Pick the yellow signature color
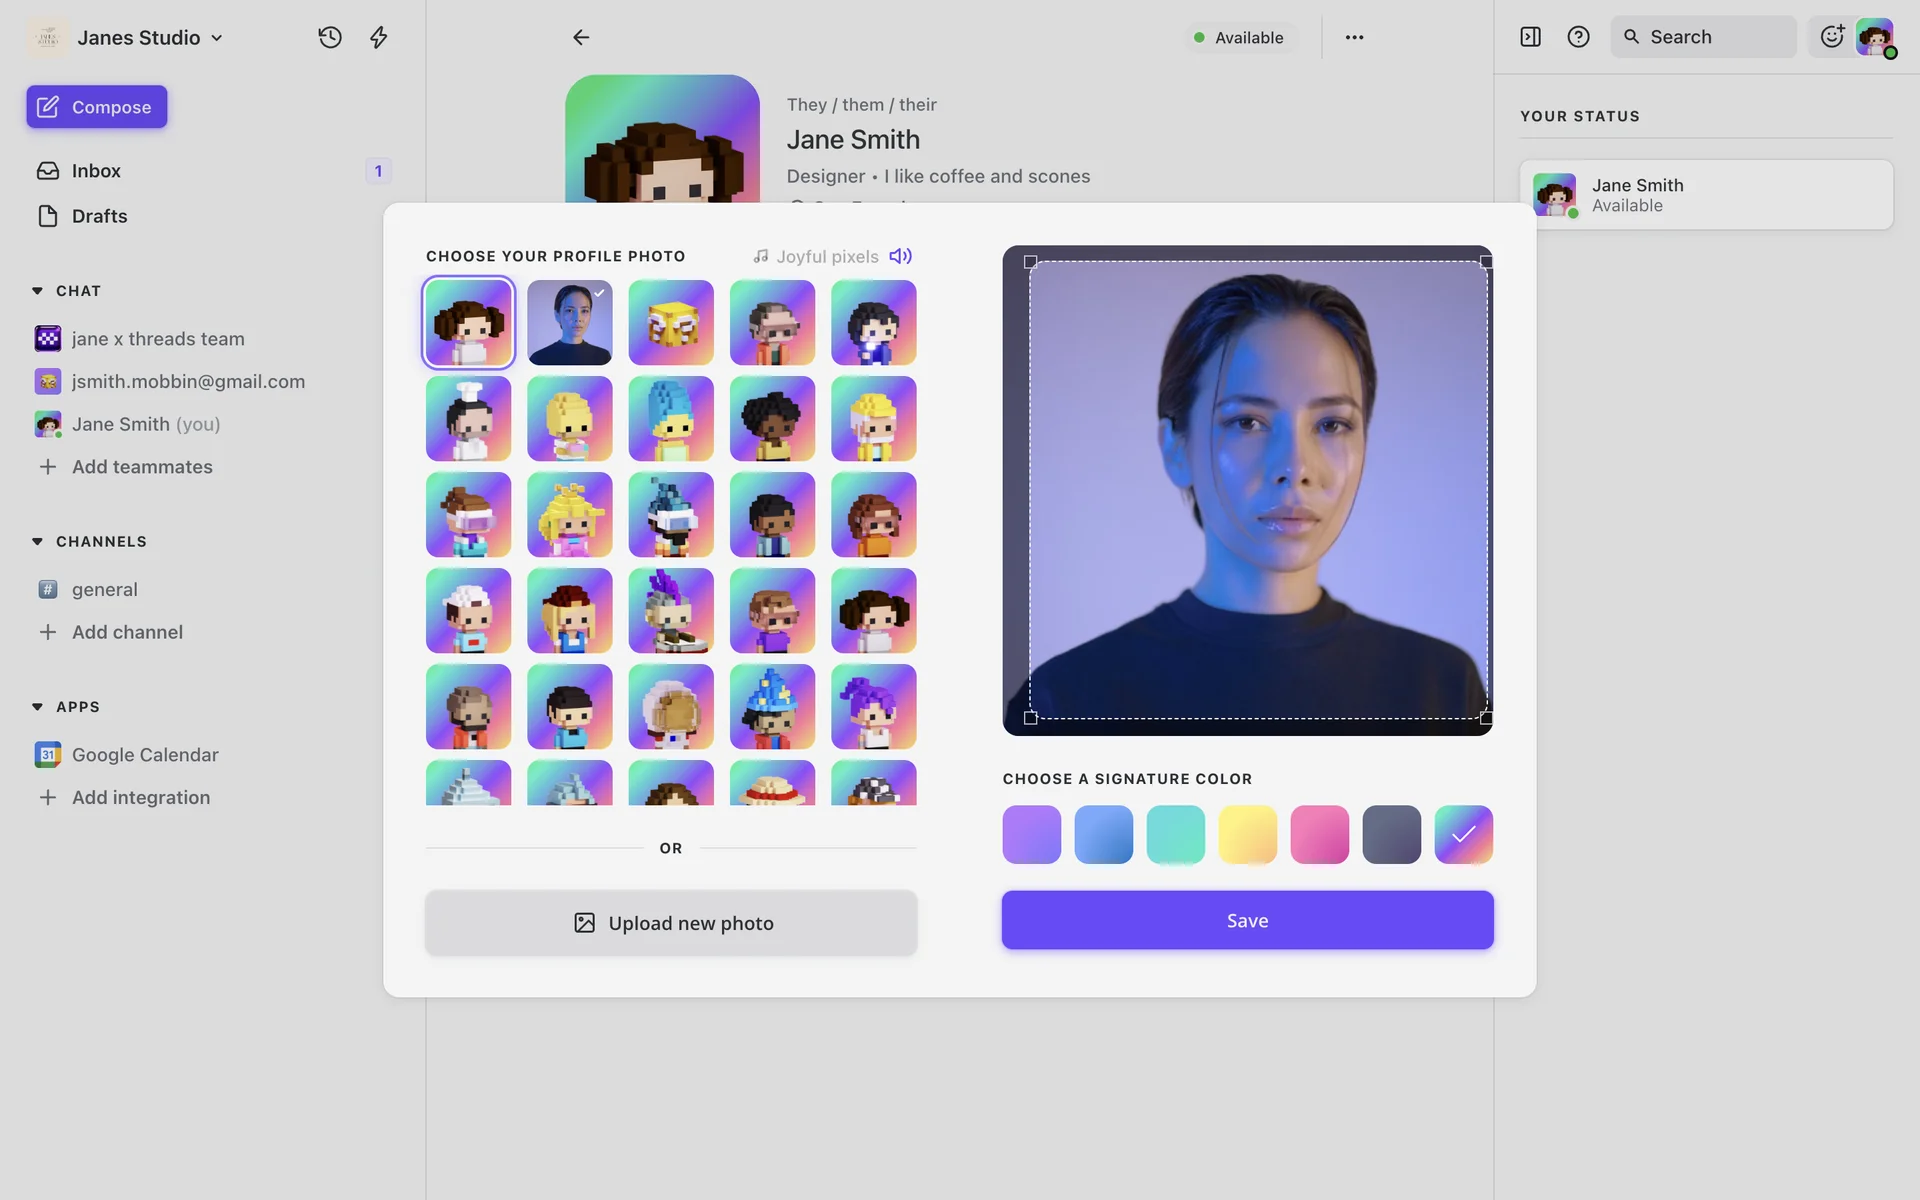Screen dimensions: 1920x1200 [x=1247, y=834]
